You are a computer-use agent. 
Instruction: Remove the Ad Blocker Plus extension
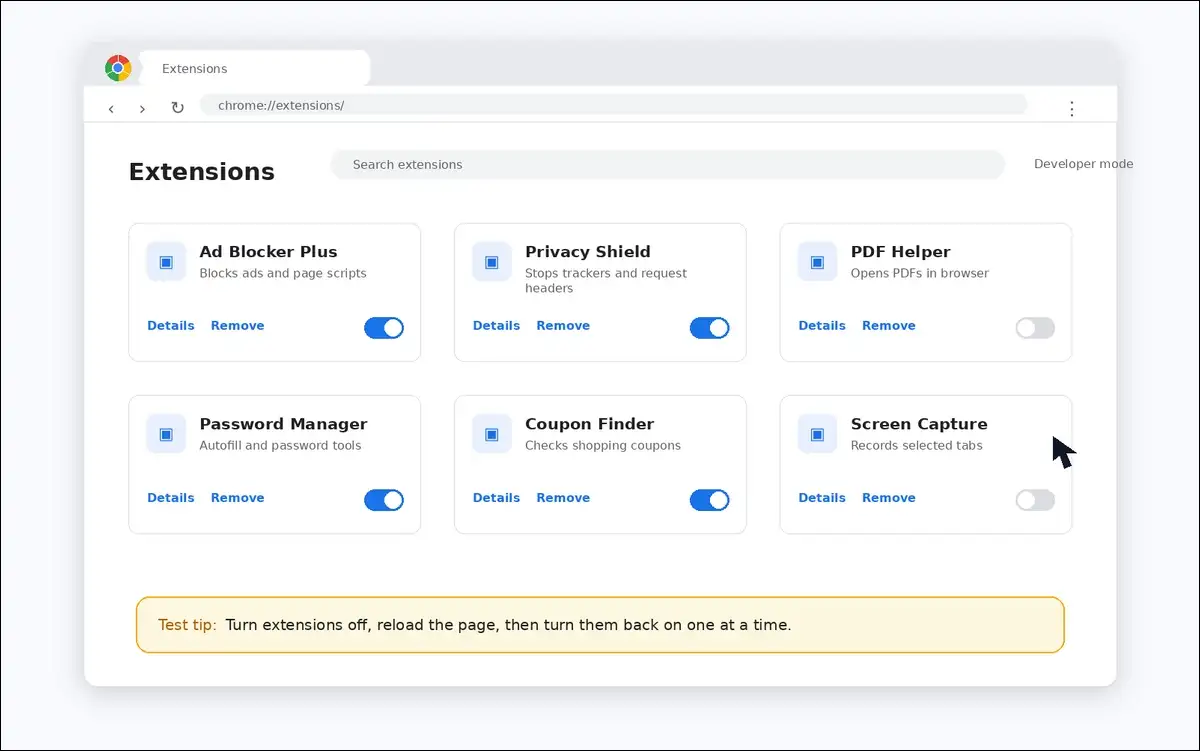click(x=238, y=325)
